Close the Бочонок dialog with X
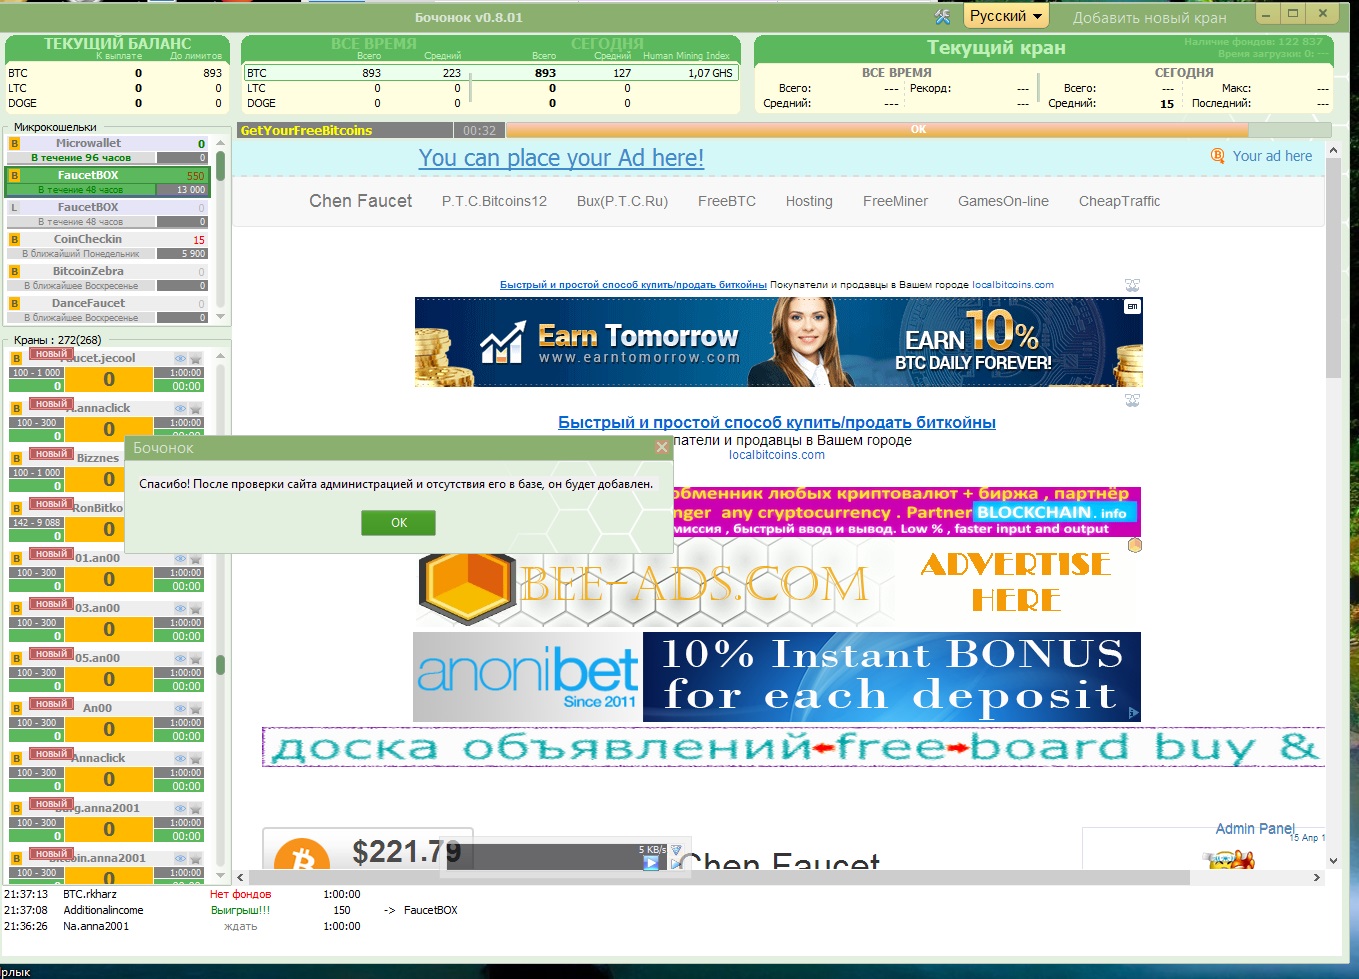Viewport: 1359px width, 979px height. (x=661, y=447)
